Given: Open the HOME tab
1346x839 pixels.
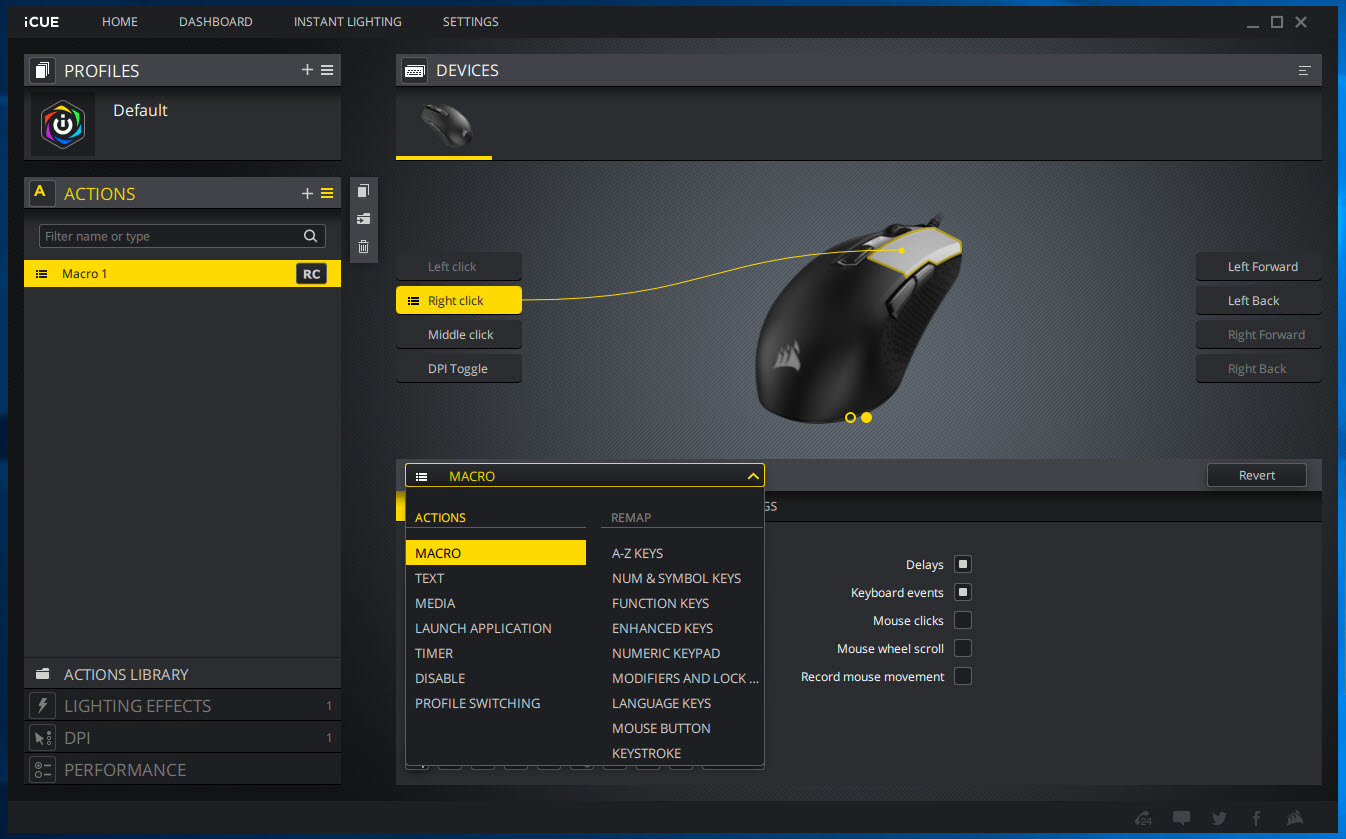Looking at the screenshot, I should pos(120,21).
